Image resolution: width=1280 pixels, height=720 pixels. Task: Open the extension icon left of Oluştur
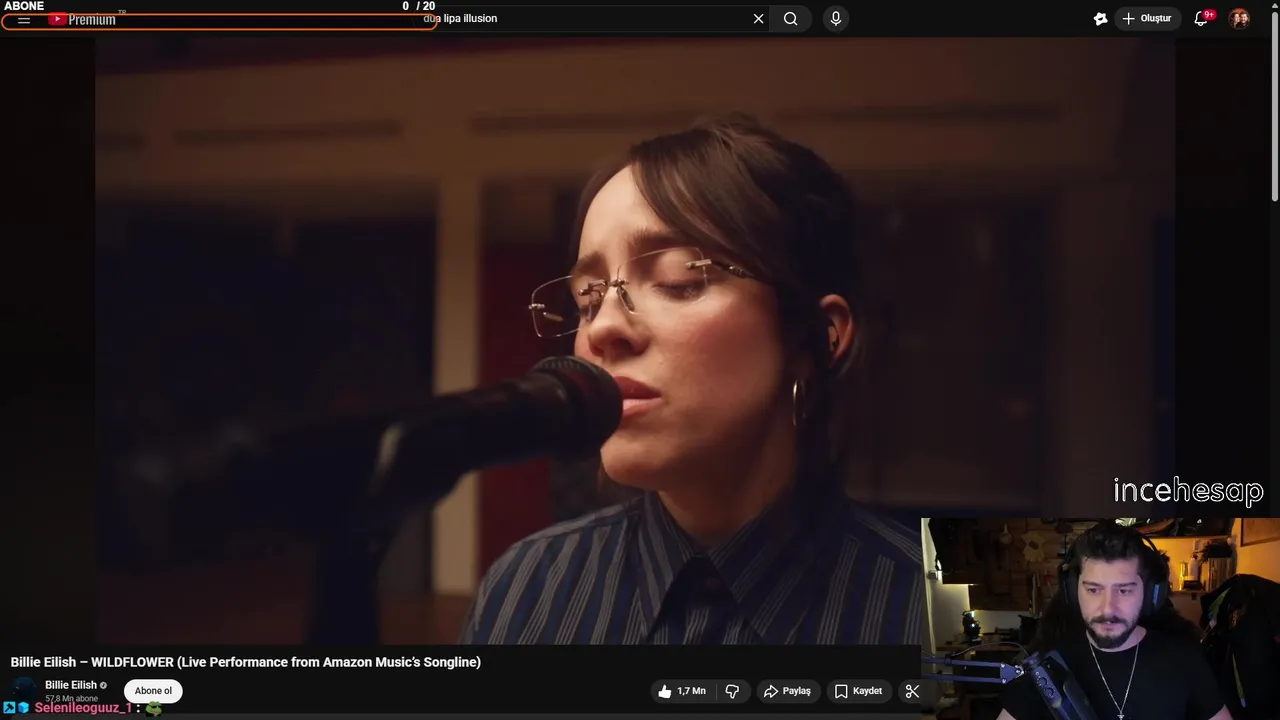tap(1100, 19)
